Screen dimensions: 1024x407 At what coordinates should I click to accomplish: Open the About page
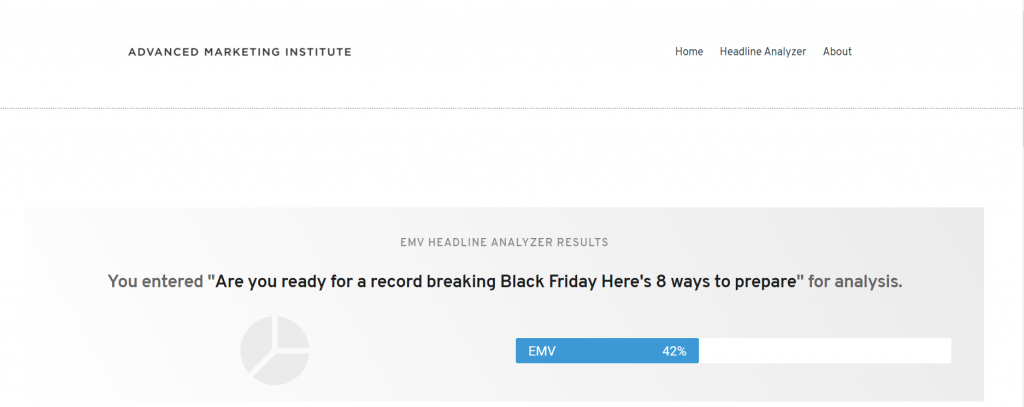point(837,52)
